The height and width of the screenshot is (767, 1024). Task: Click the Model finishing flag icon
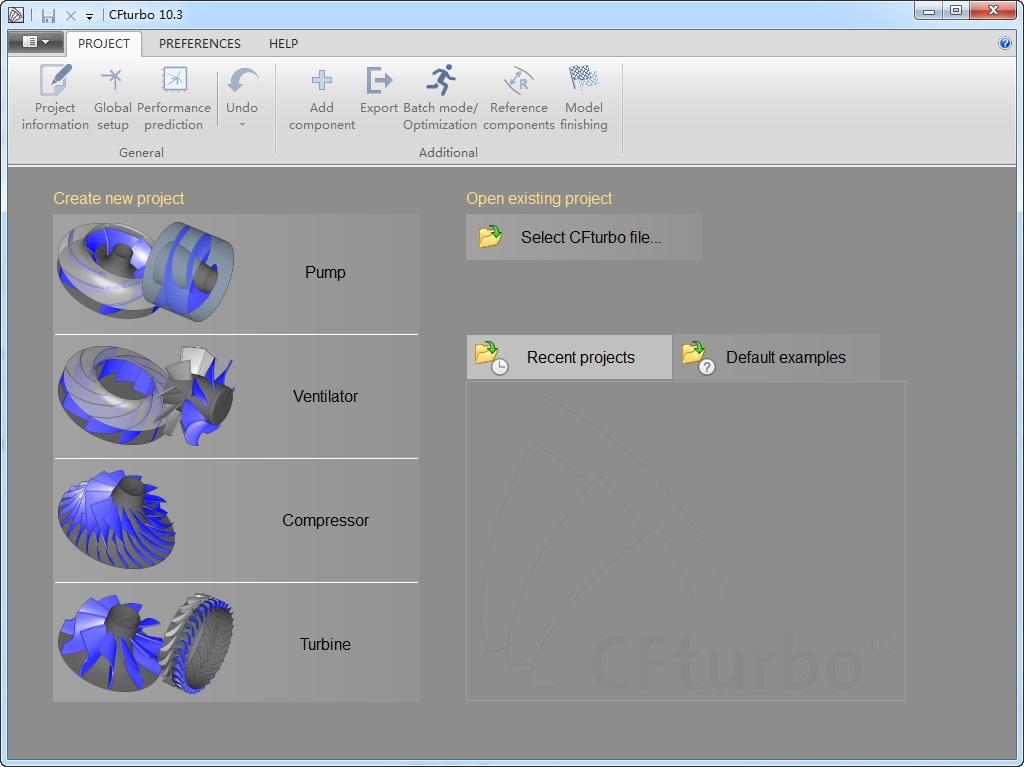click(583, 80)
